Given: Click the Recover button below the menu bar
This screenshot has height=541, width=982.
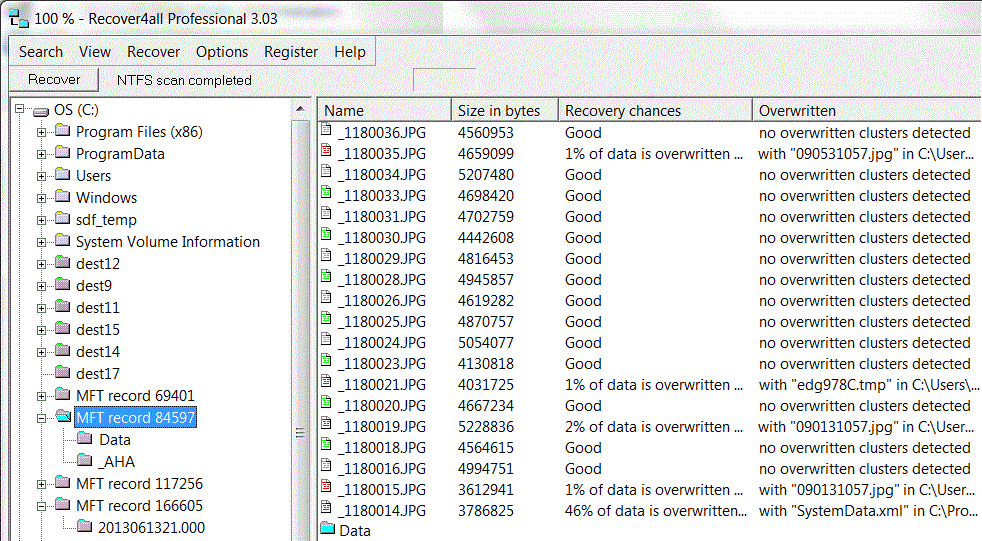Looking at the screenshot, I should click(x=54, y=80).
